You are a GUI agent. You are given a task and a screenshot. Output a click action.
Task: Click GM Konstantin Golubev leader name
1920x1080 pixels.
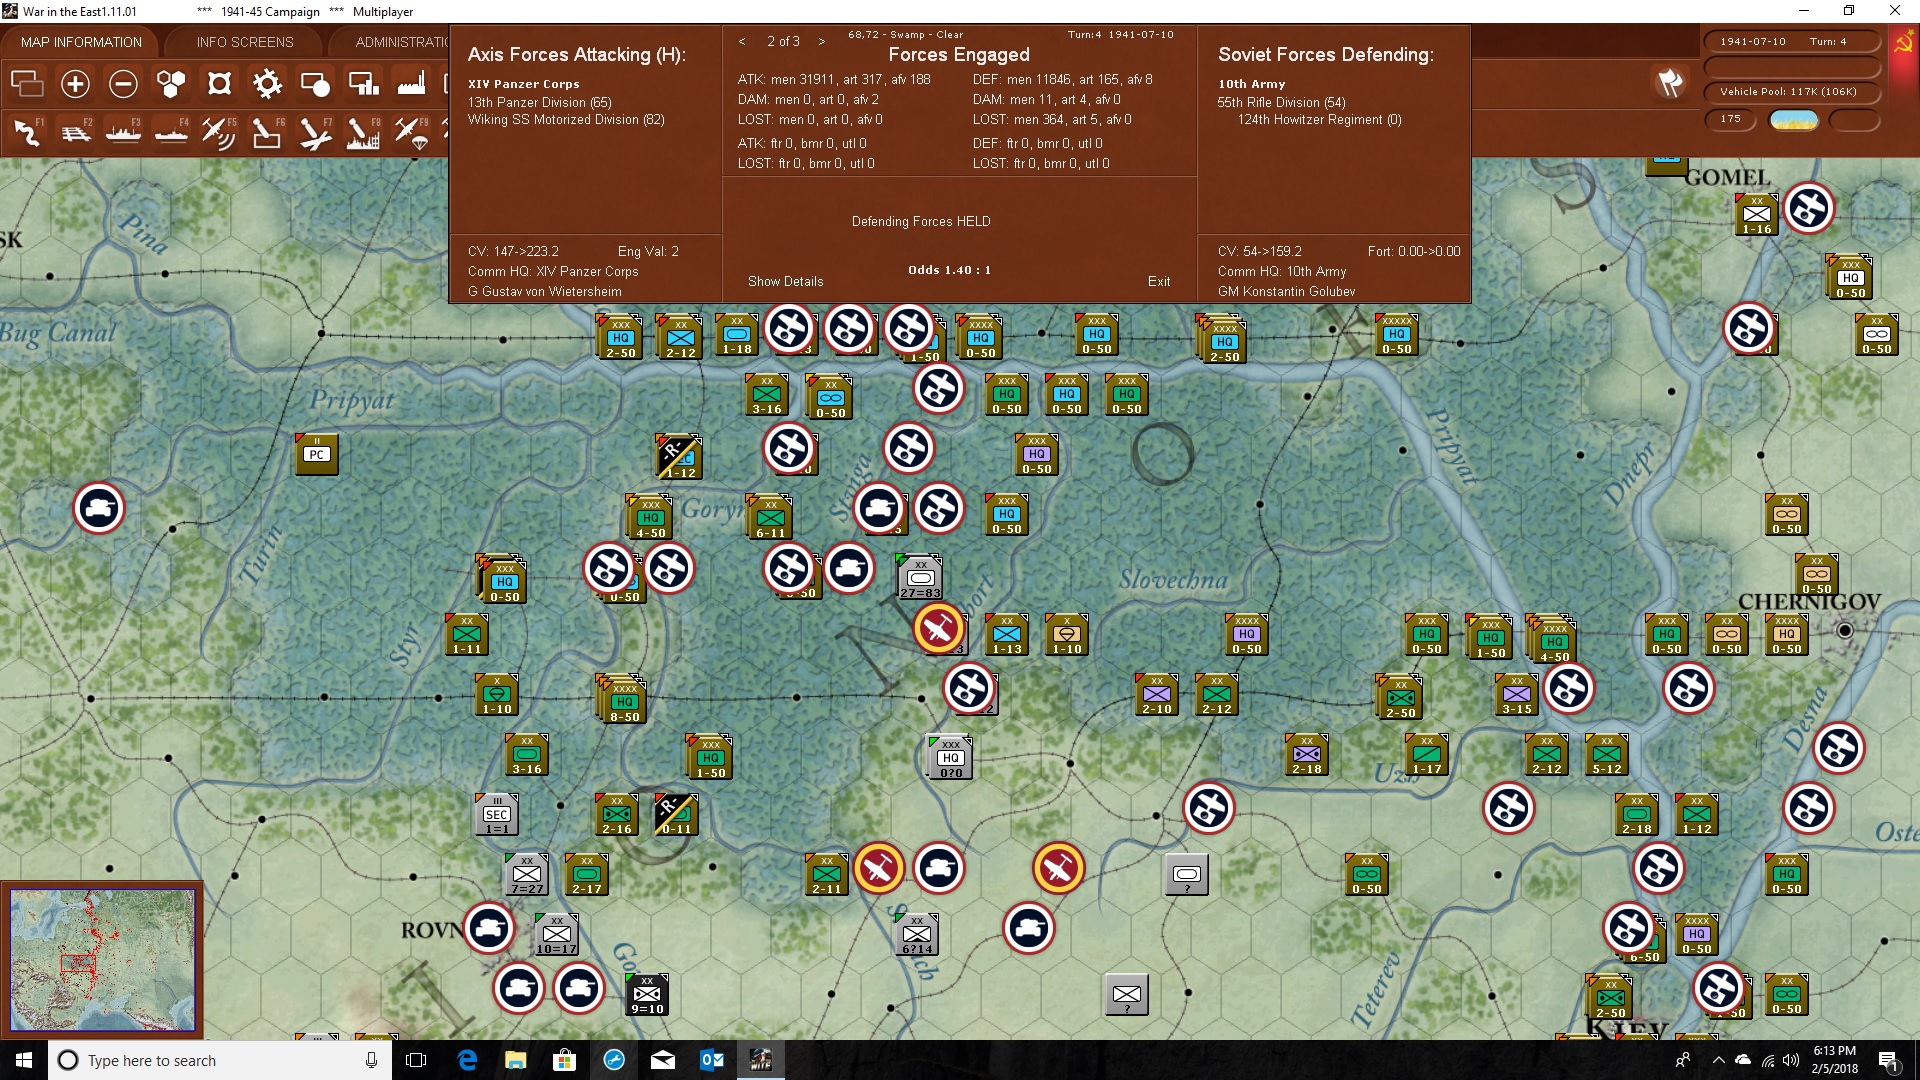1287,291
